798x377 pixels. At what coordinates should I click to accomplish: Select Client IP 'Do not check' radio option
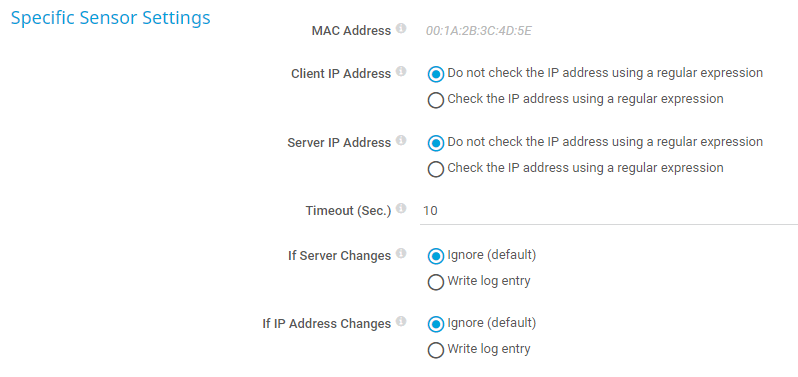pyautogui.click(x=436, y=74)
